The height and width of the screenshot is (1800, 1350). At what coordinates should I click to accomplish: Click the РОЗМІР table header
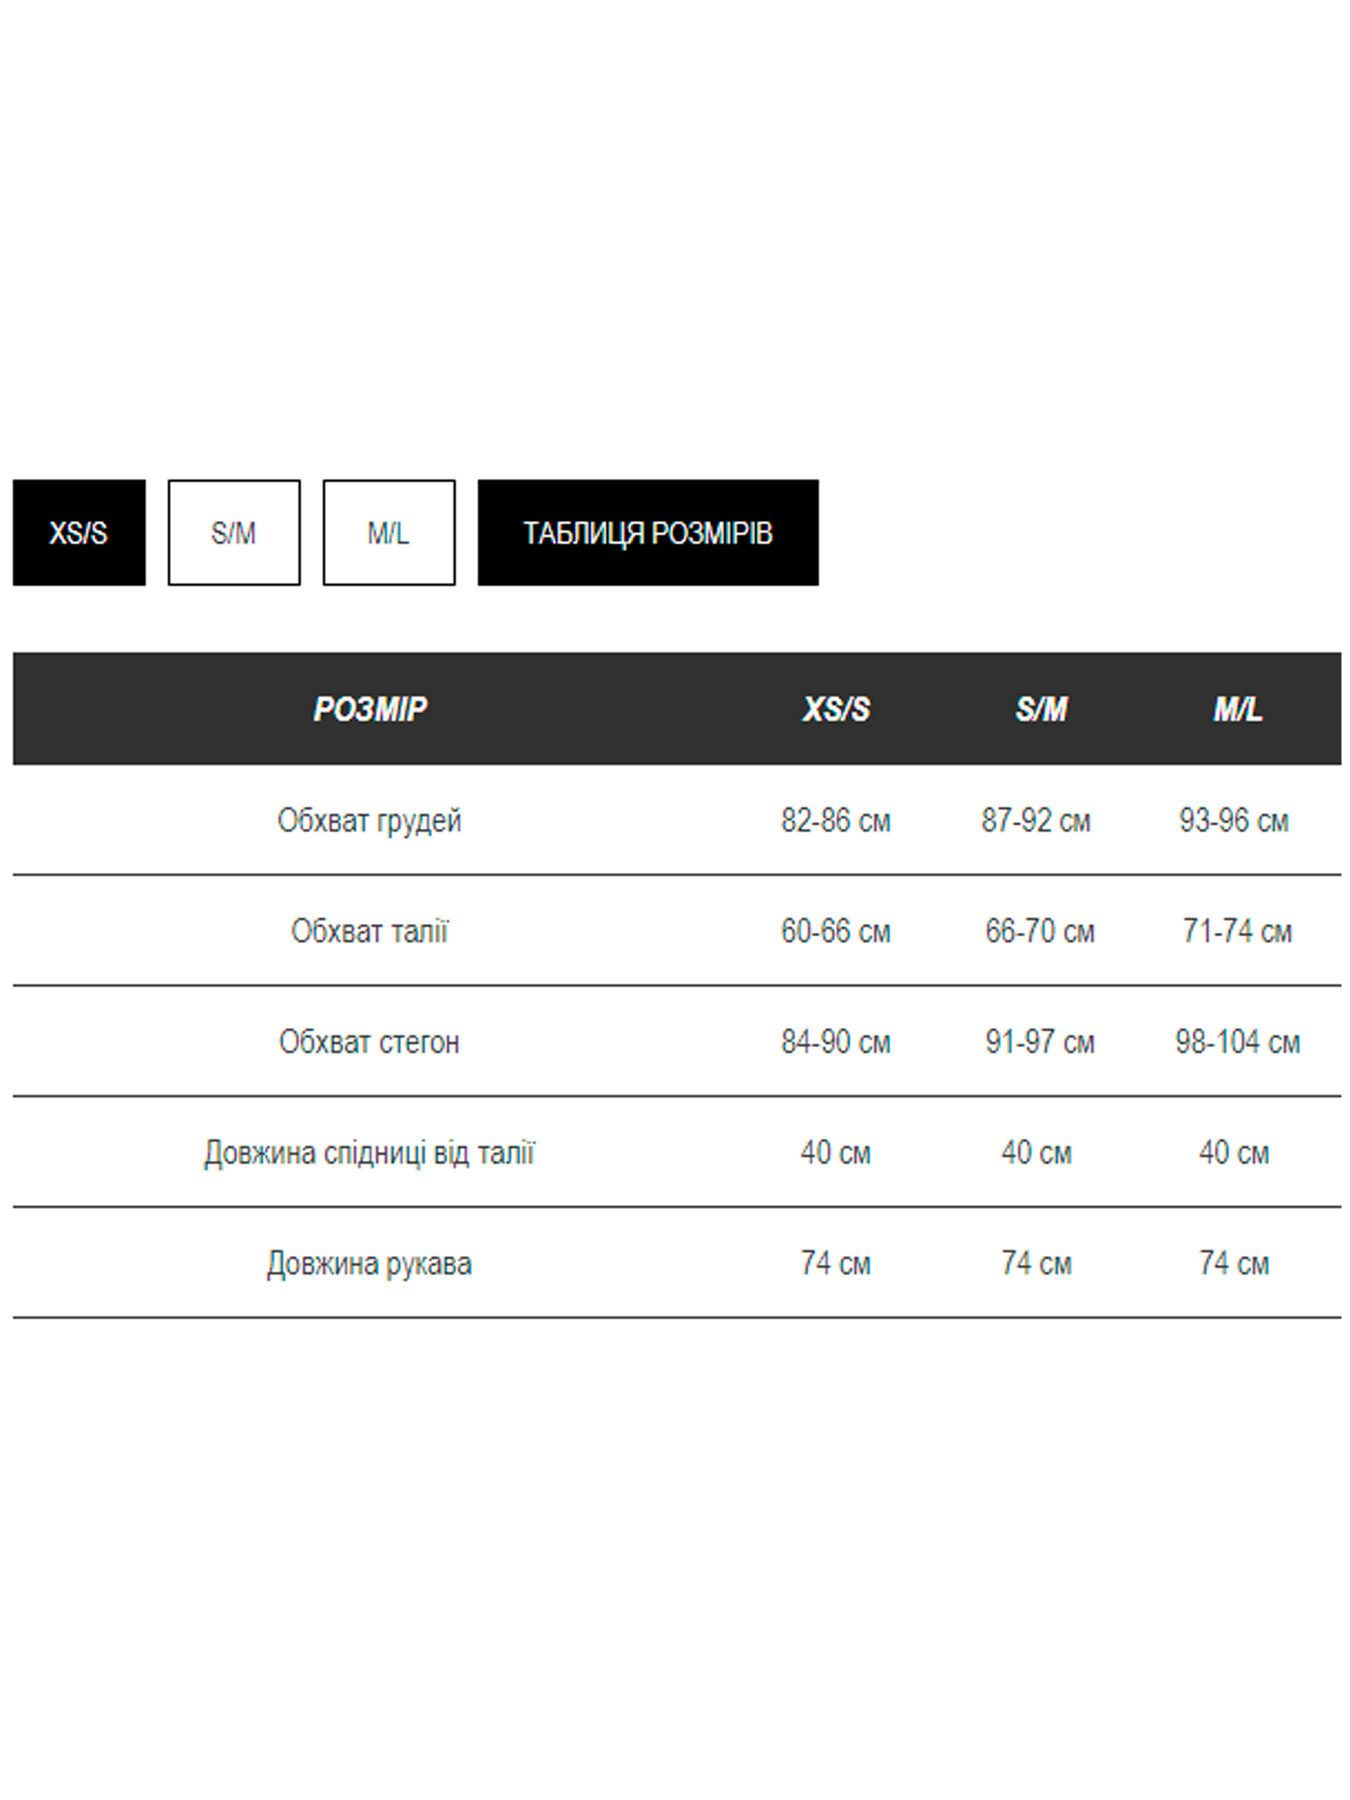370,709
